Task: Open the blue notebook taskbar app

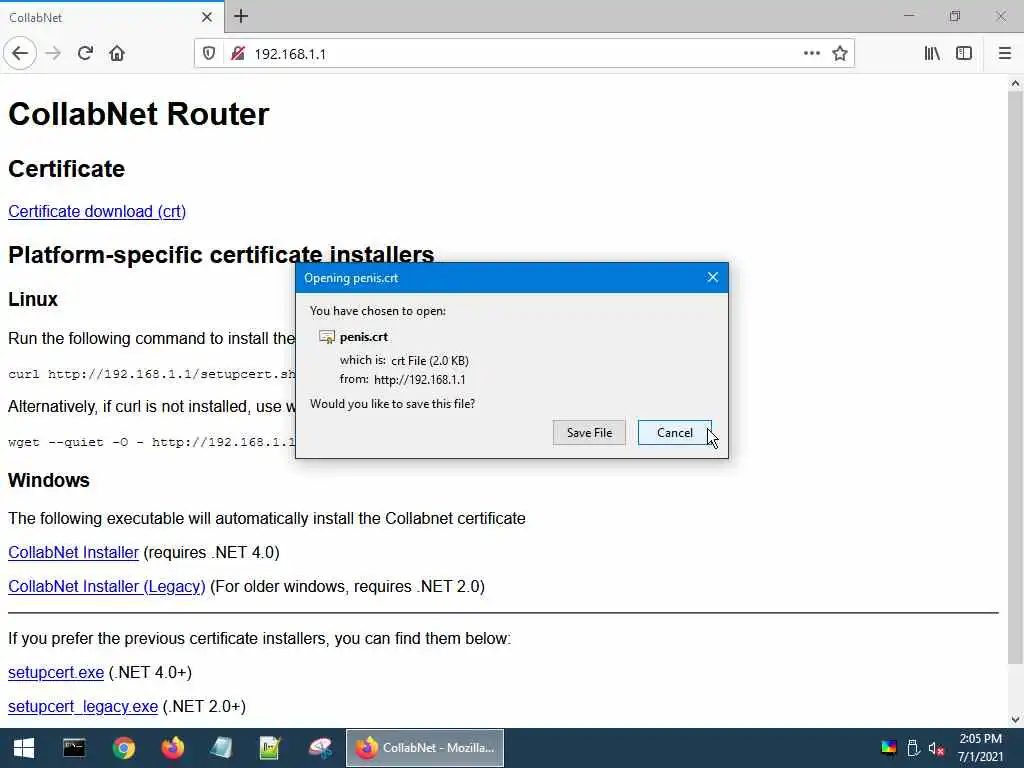Action: click(x=221, y=748)
